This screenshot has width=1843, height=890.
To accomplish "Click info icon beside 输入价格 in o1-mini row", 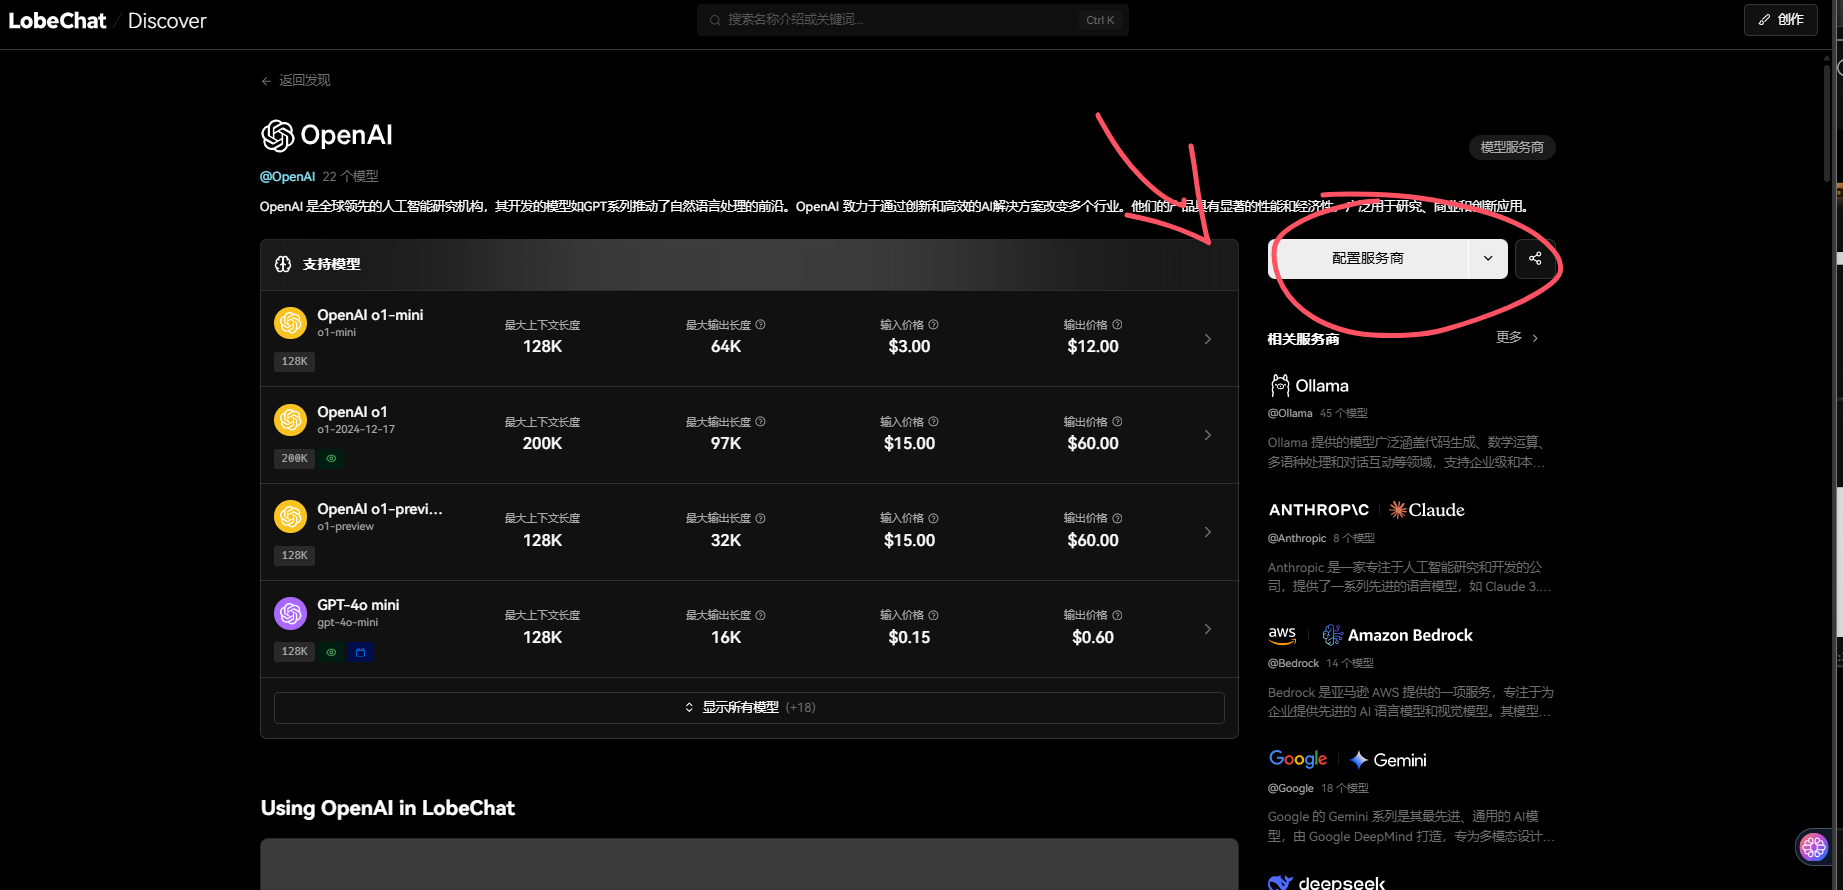I will [934, 324].
